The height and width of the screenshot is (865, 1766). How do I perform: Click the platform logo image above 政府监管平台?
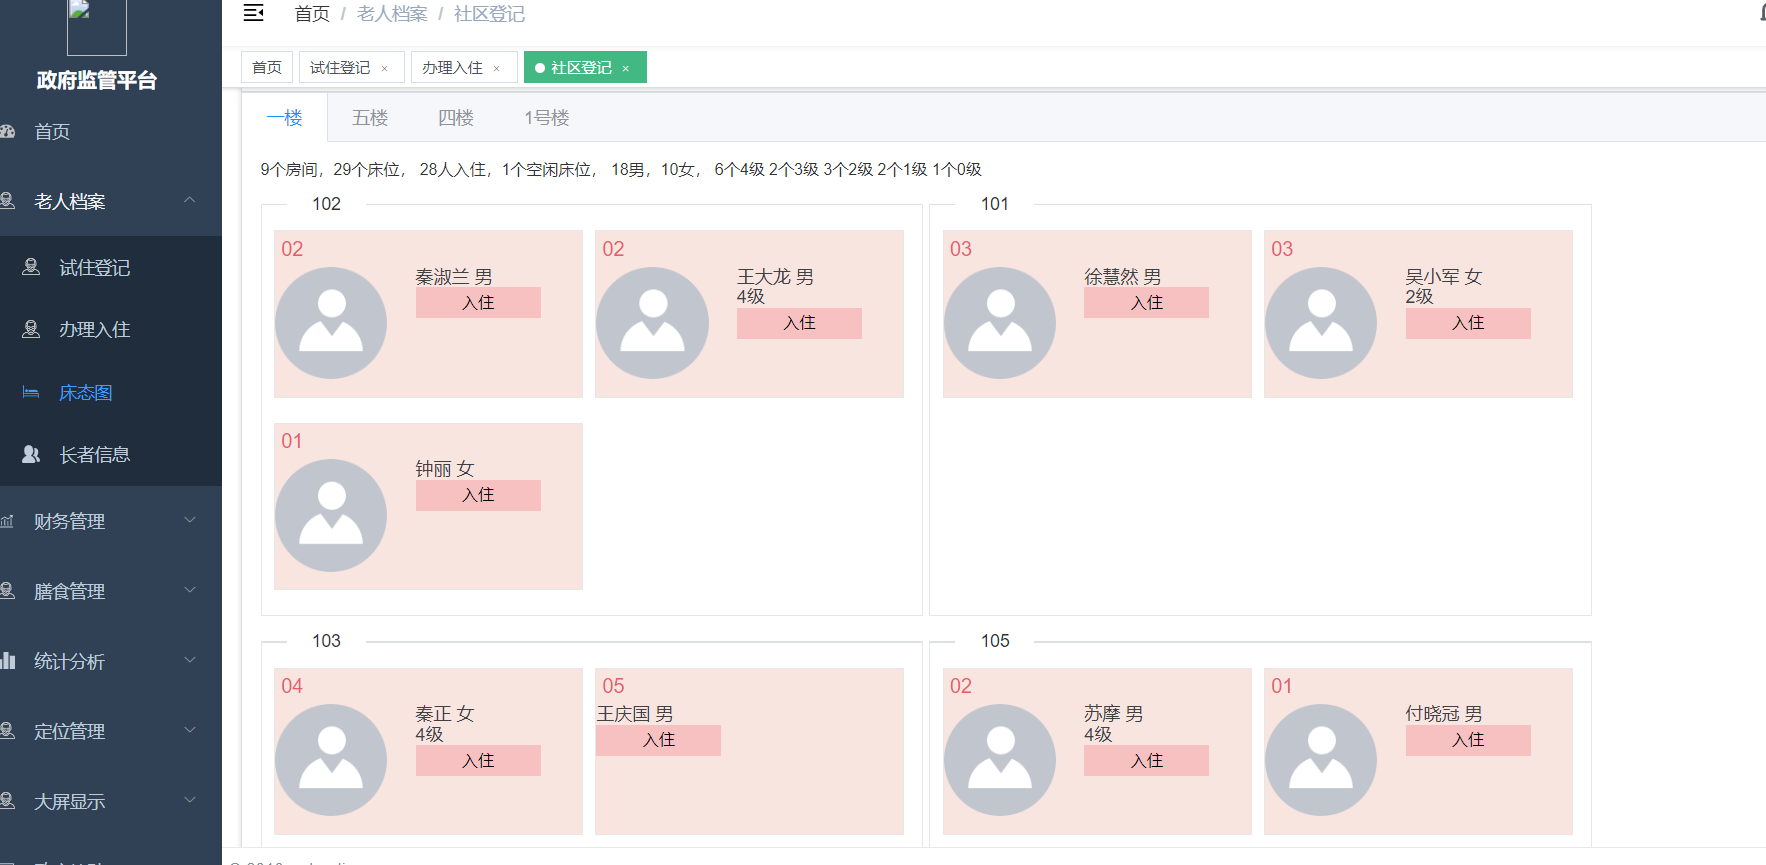(97, 27)
